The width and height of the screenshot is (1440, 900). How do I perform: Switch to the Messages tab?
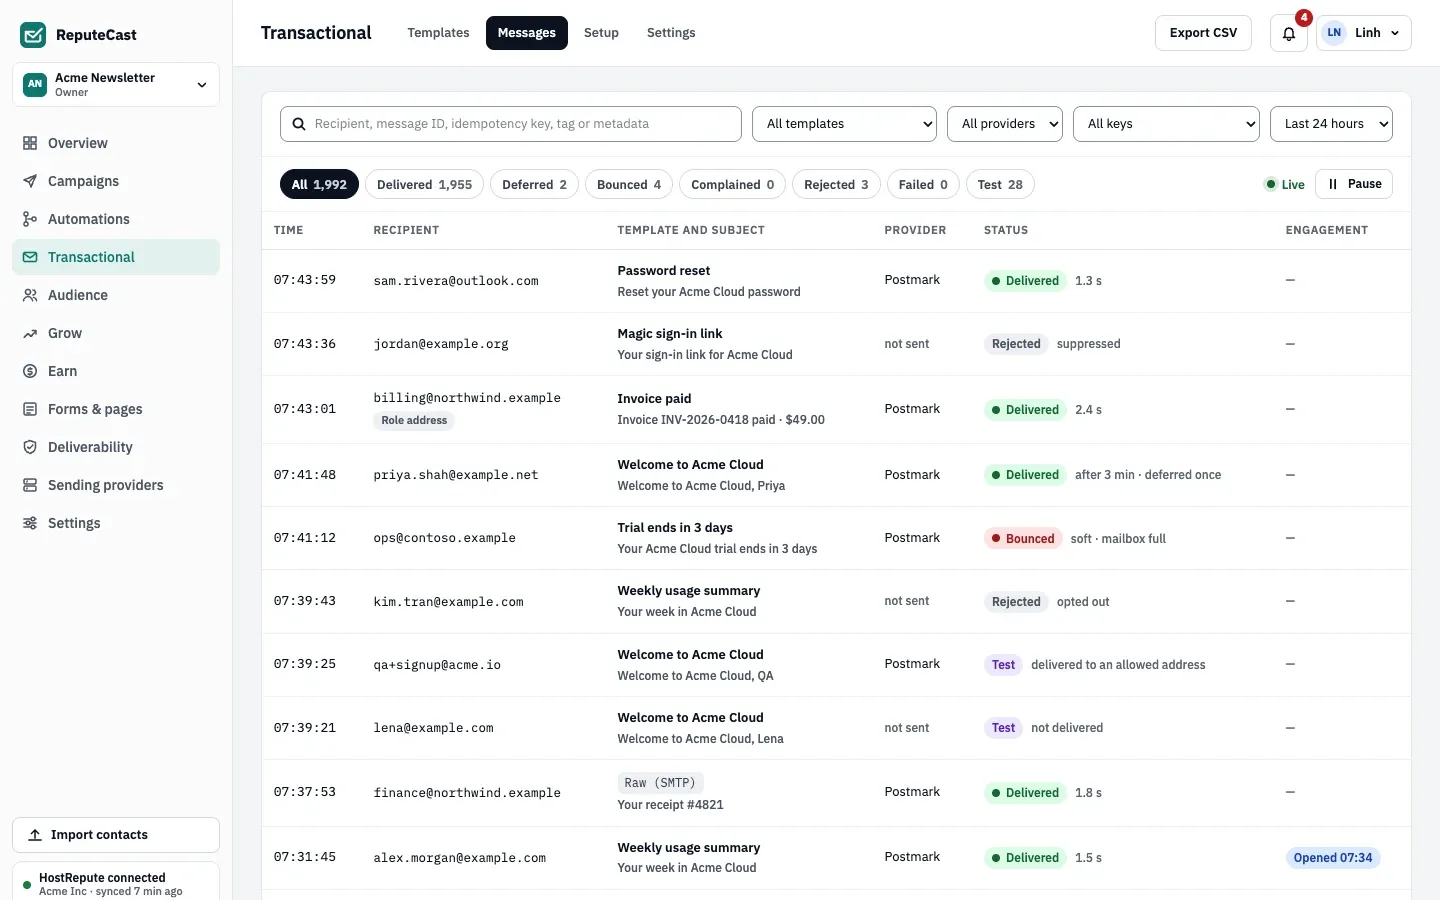coord(527,33)
